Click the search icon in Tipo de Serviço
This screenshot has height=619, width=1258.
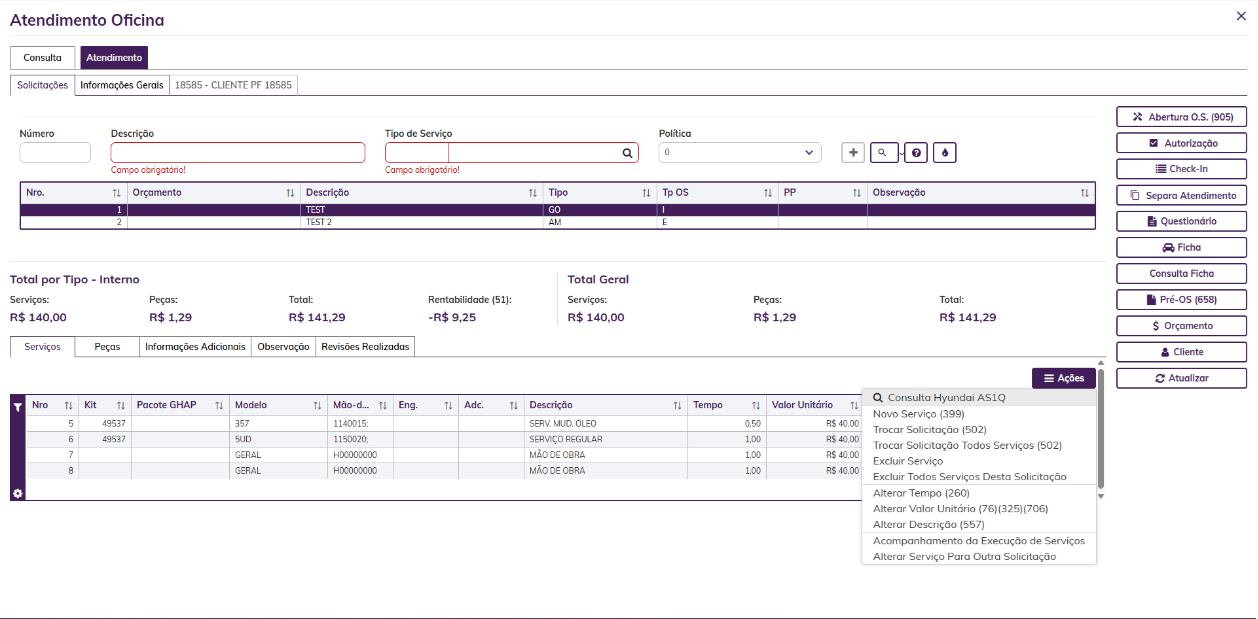coord(628,152)
